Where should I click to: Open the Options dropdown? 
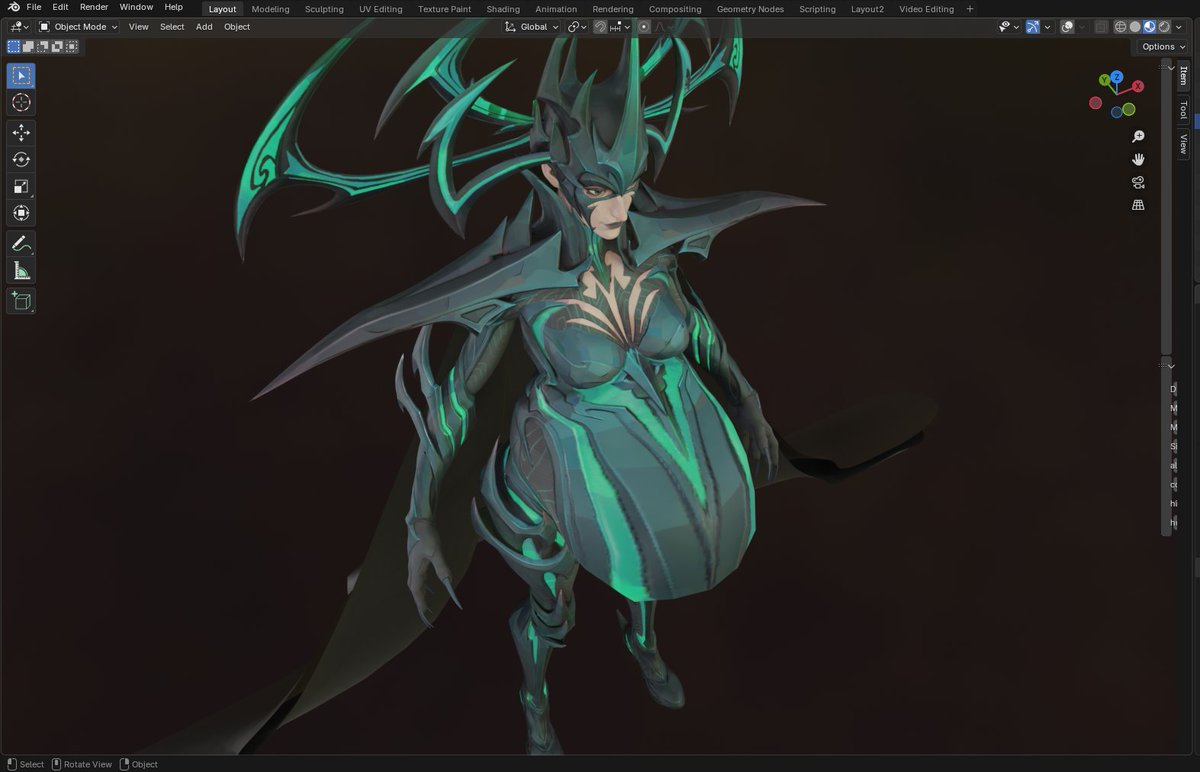(1163, 46)
